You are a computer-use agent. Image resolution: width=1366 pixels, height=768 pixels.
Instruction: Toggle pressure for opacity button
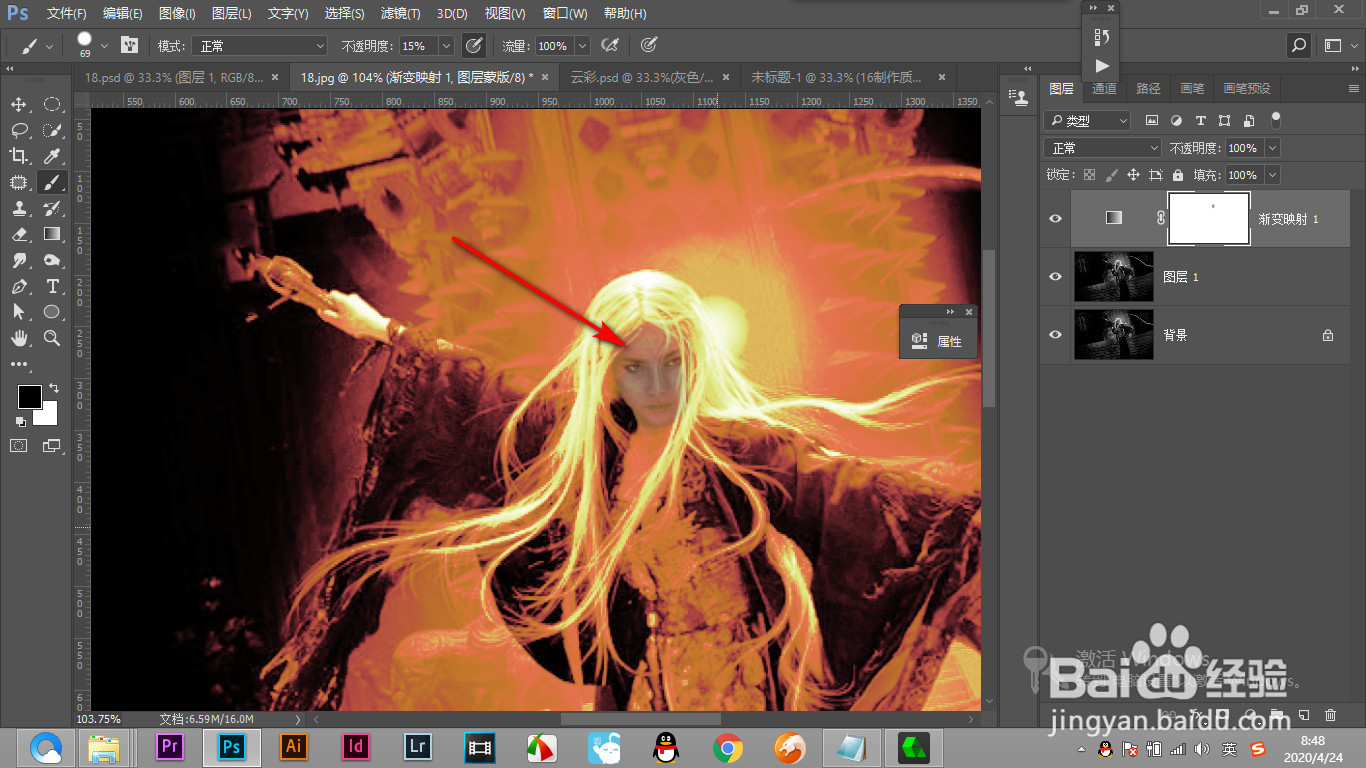(x=474, y=45)
